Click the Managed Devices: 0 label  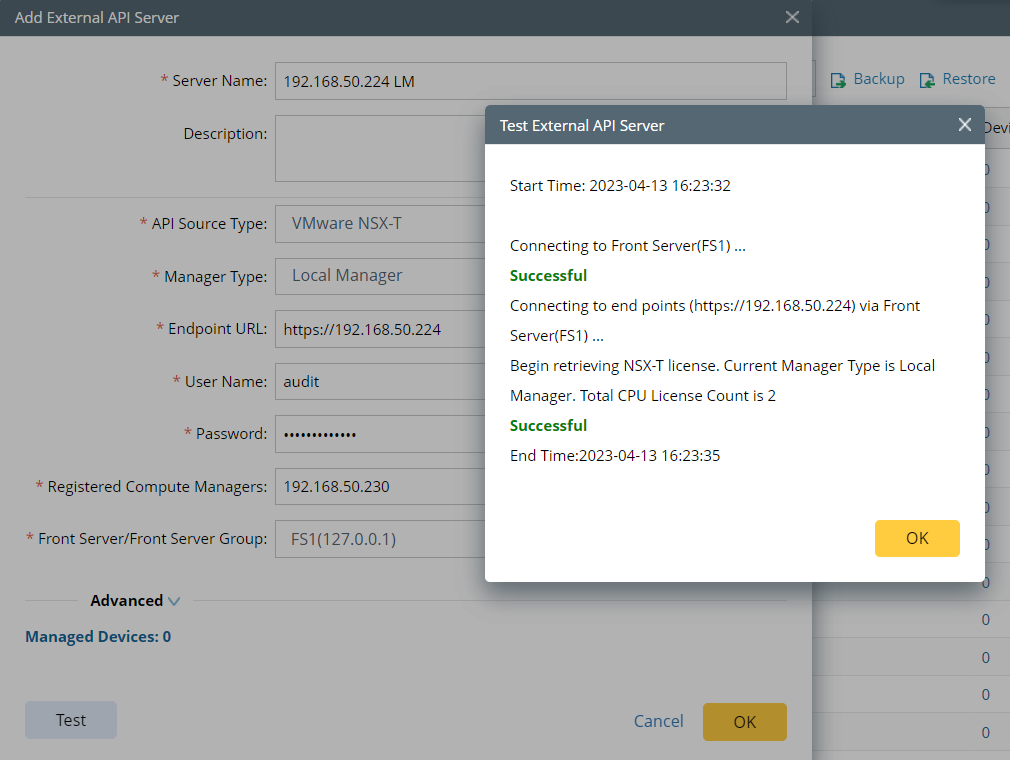pos(97,636)
